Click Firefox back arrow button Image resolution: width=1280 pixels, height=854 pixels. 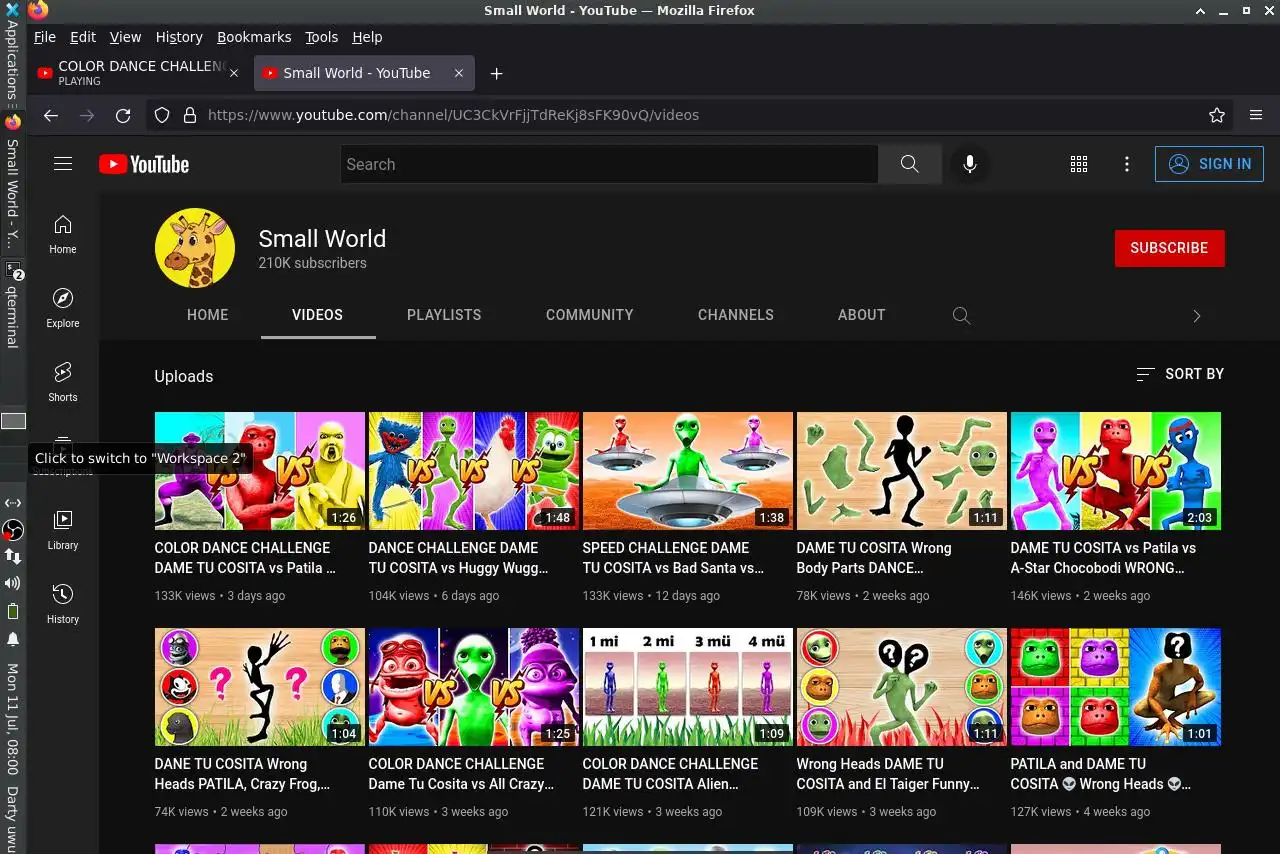point(51,115)
